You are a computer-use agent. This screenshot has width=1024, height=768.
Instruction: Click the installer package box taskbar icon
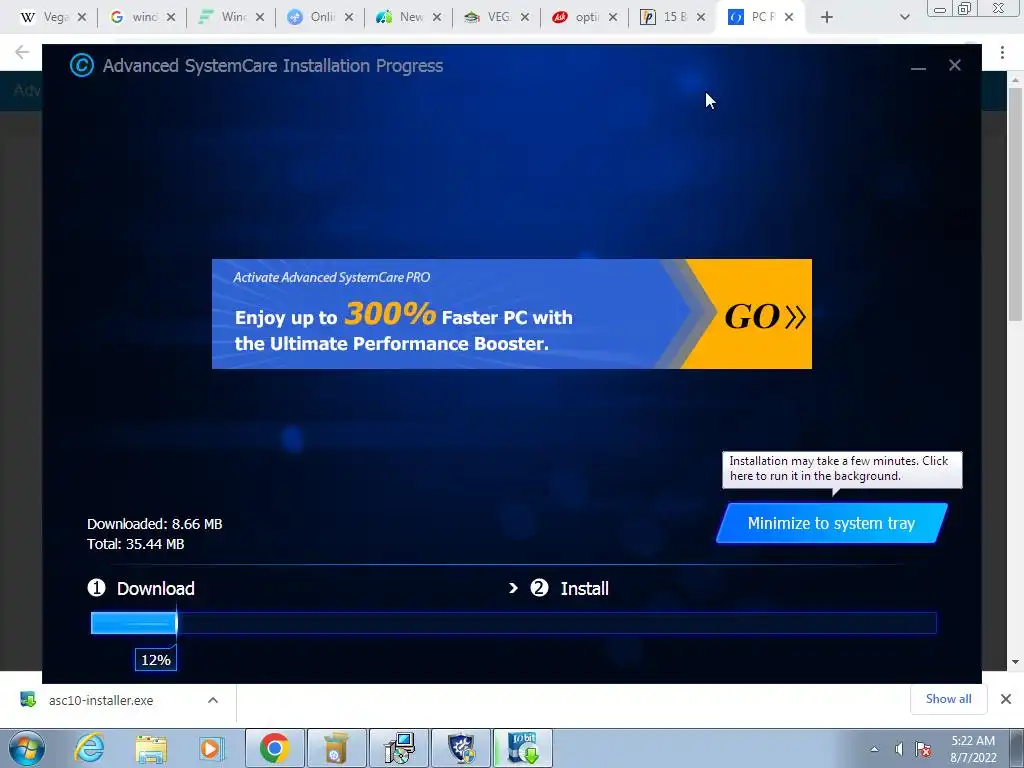pos(337,748)
